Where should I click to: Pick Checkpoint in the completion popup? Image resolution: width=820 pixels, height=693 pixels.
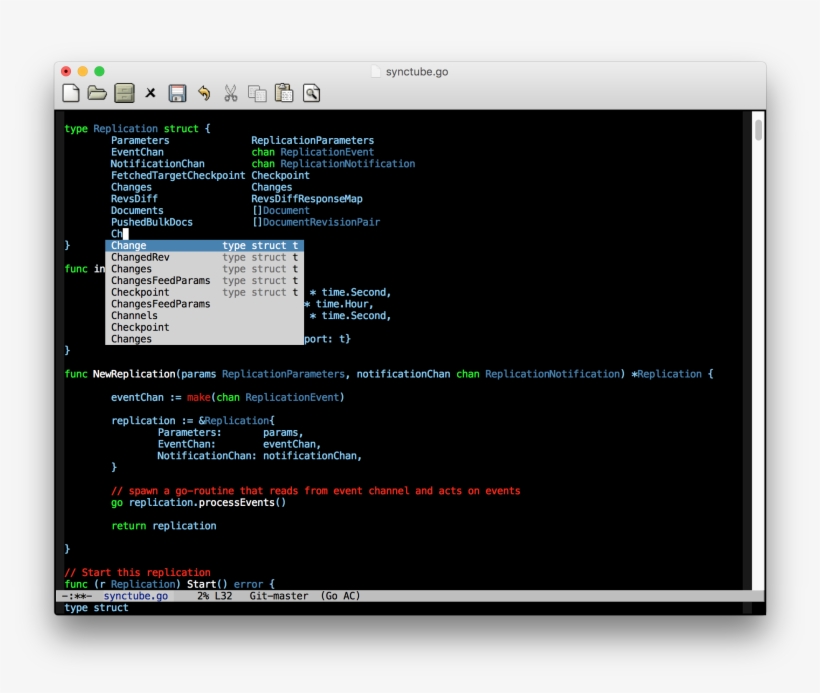[140, 292]
